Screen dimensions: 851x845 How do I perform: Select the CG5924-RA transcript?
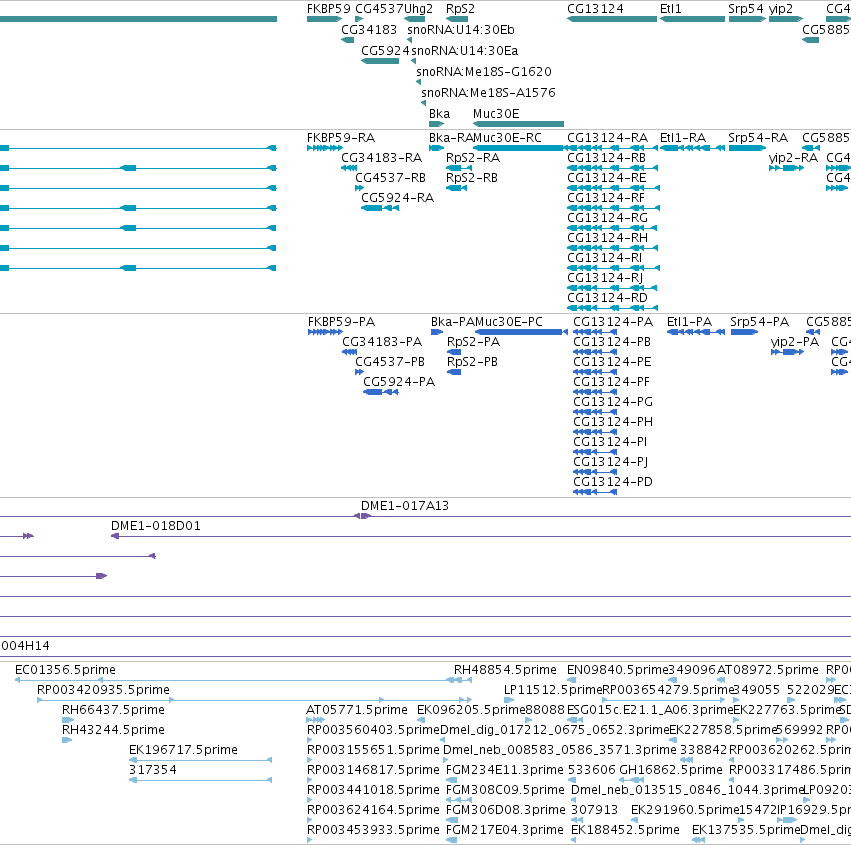point(380,208)
